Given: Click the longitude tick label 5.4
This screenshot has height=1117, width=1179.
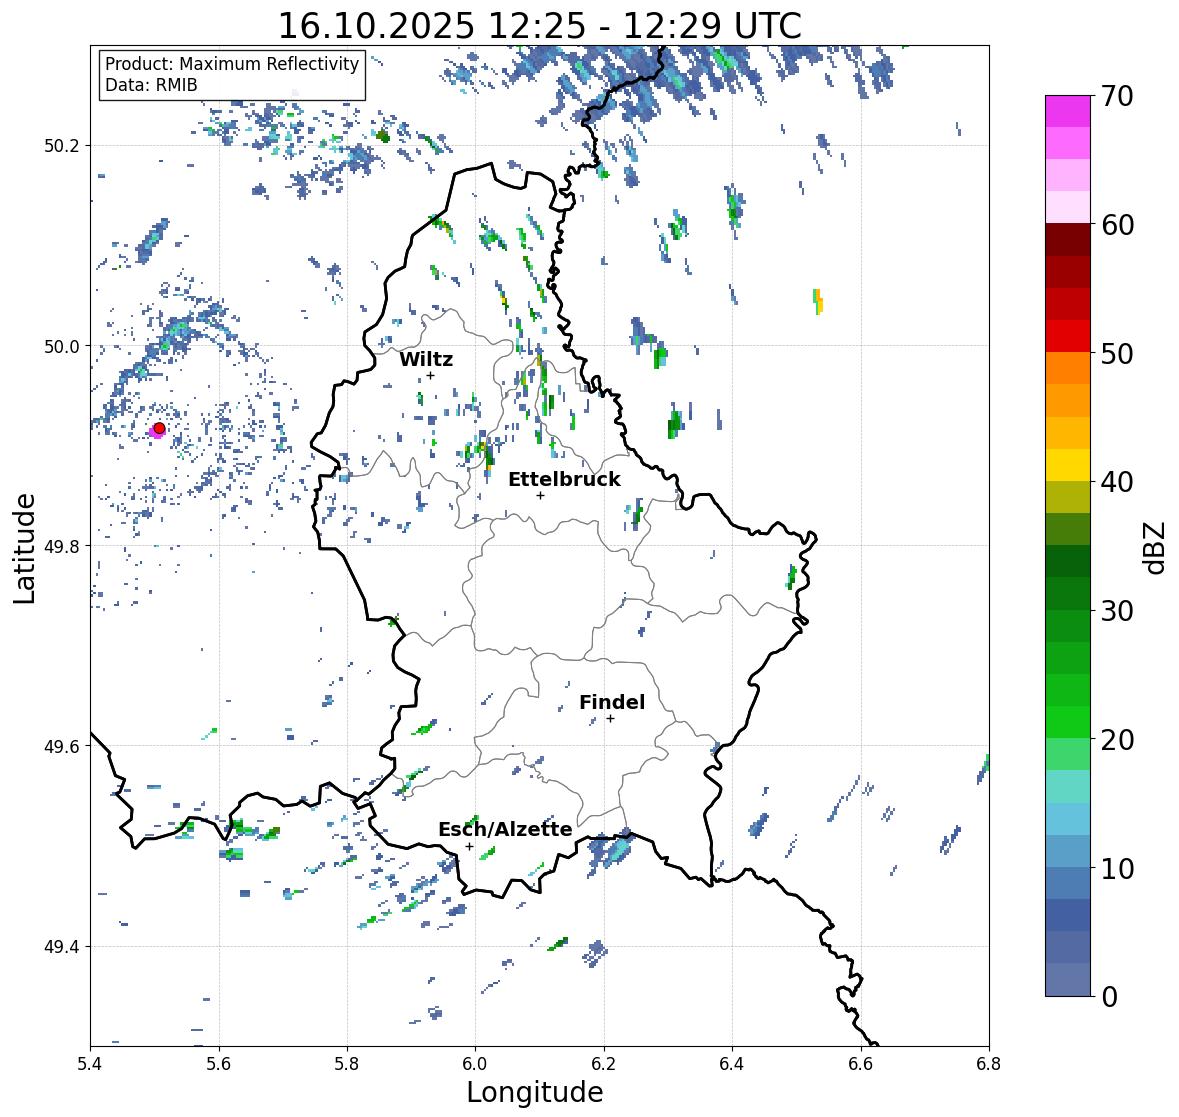Looking at the screenshot, I should (90, 1064).
